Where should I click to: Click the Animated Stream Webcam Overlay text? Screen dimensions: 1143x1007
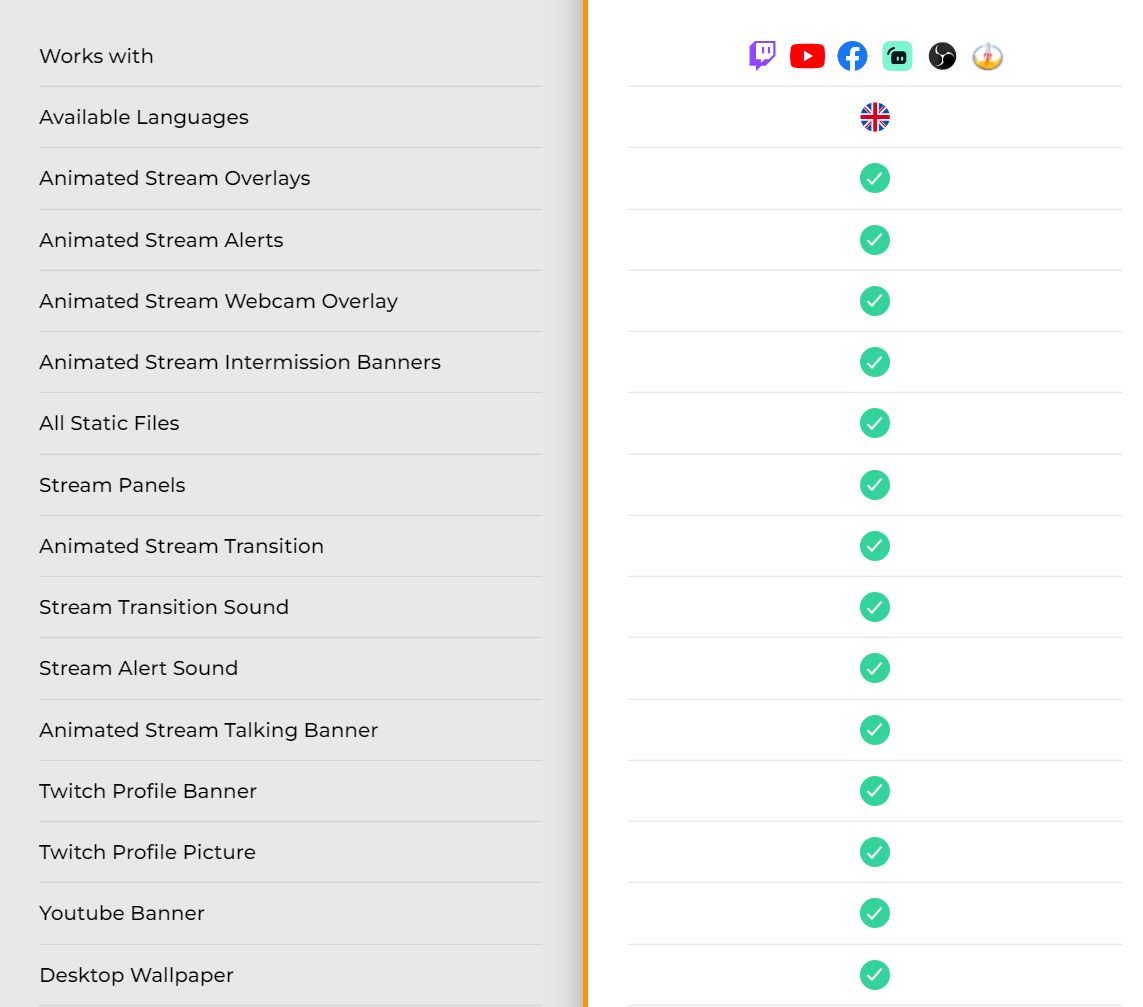tap(218, 301)
